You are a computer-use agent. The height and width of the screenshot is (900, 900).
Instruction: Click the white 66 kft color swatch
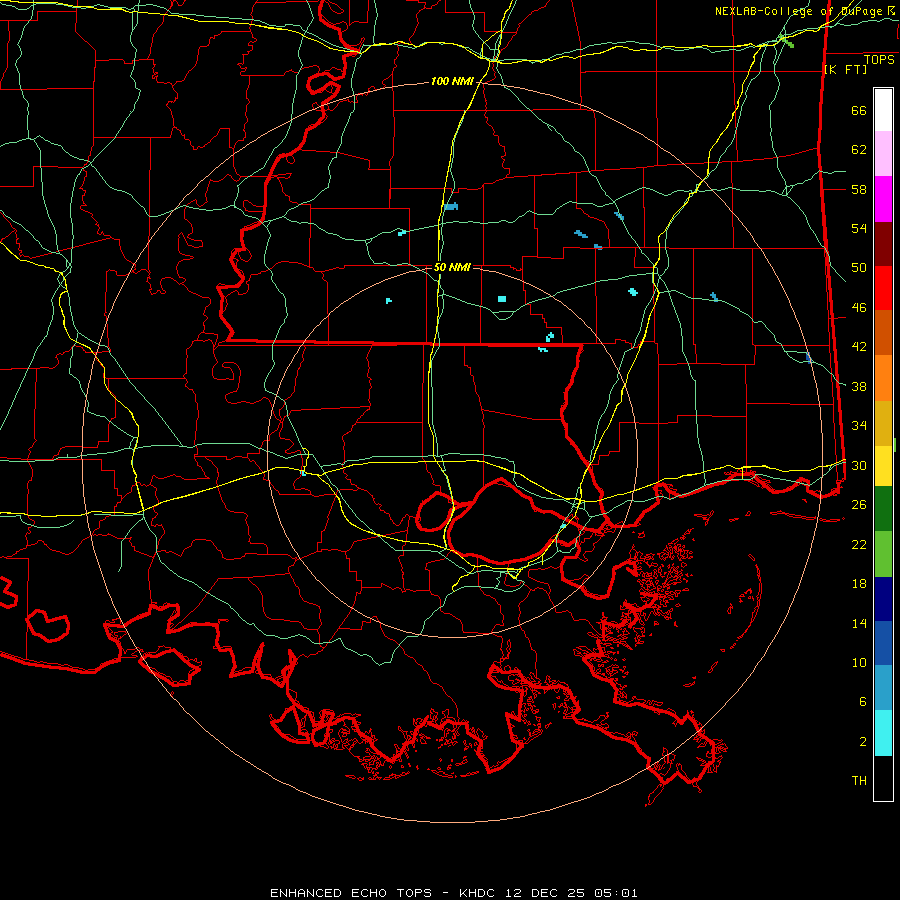[x=883, y=110]
